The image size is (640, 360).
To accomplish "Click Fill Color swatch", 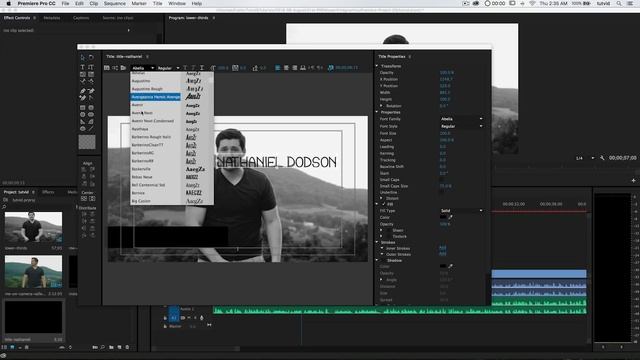I will [x=443, y=217].
